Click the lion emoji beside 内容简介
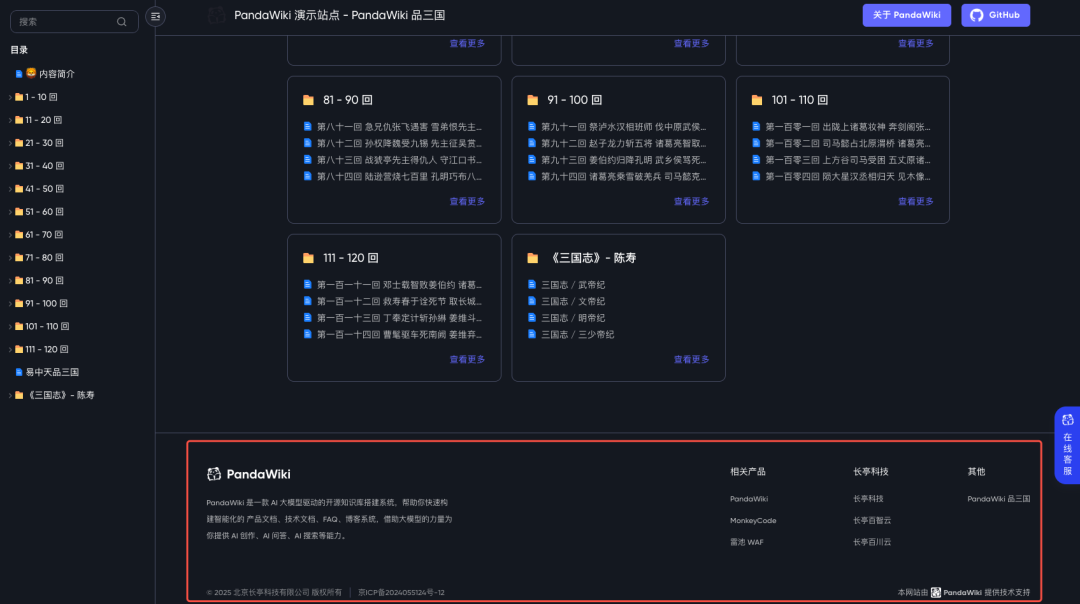 pyautogui.click(x=30, y=73)
